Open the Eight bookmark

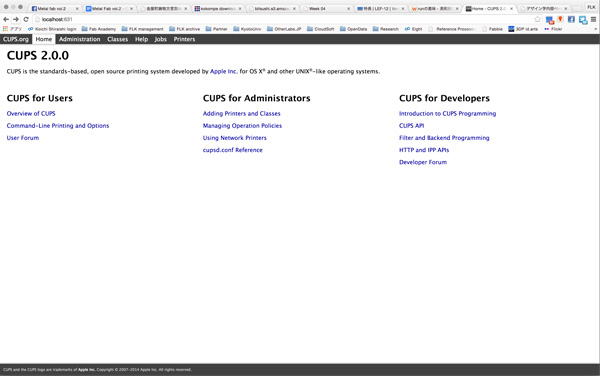[414, 29]
